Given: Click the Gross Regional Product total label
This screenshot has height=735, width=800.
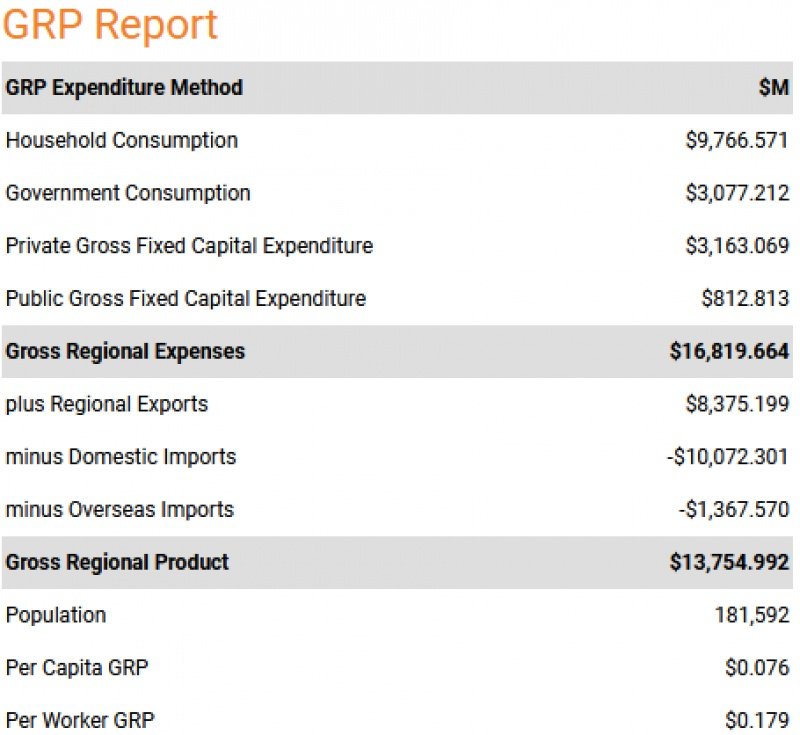Looking at the screenshot, I should (x=117, y=562).
